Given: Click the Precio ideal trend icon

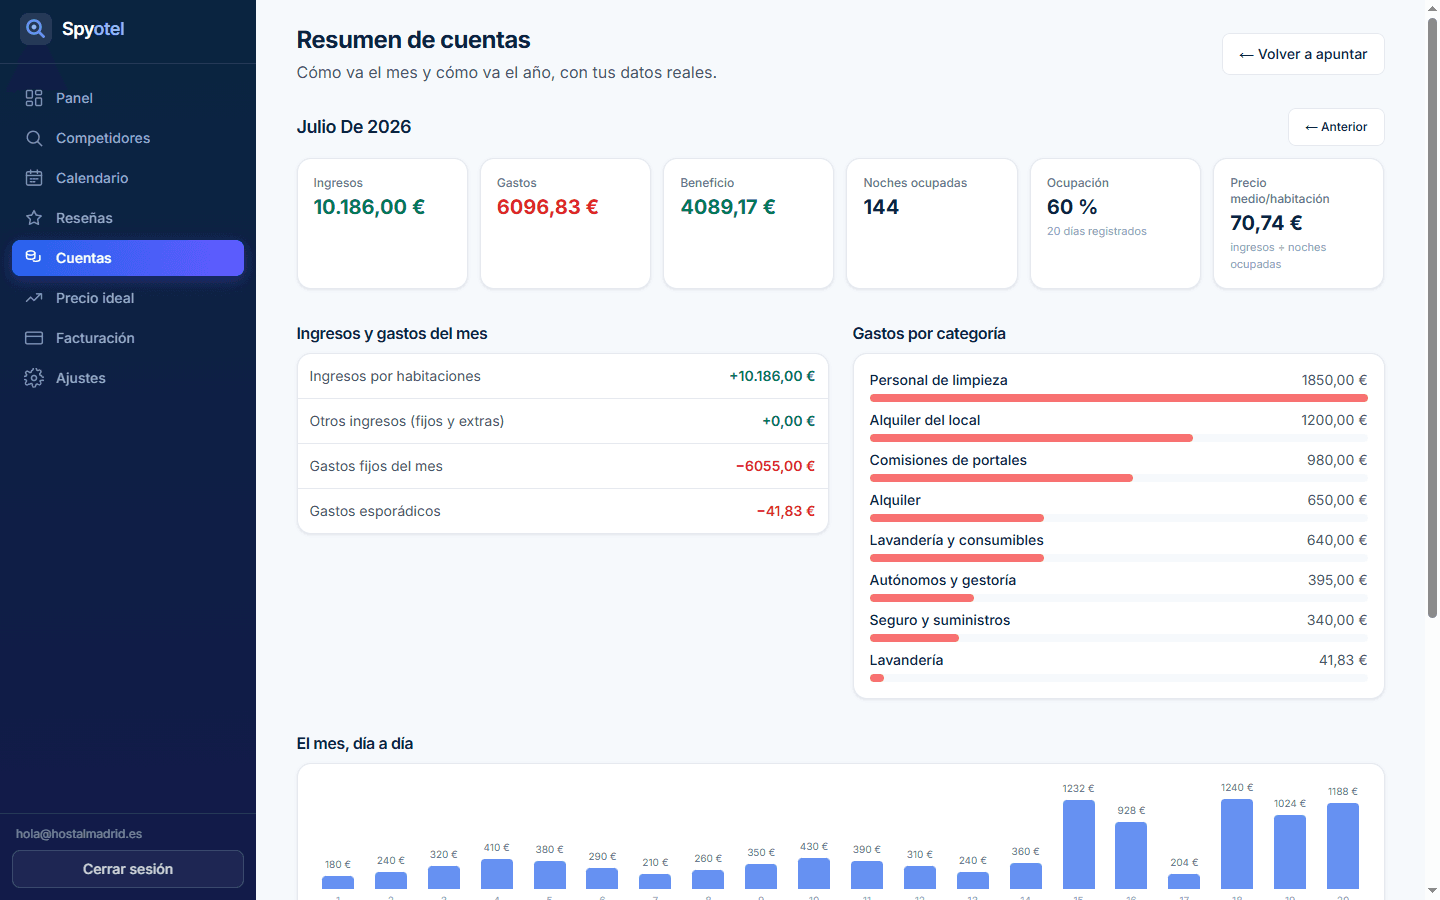Looking at the screenshot, I should (x=34, y=298).
